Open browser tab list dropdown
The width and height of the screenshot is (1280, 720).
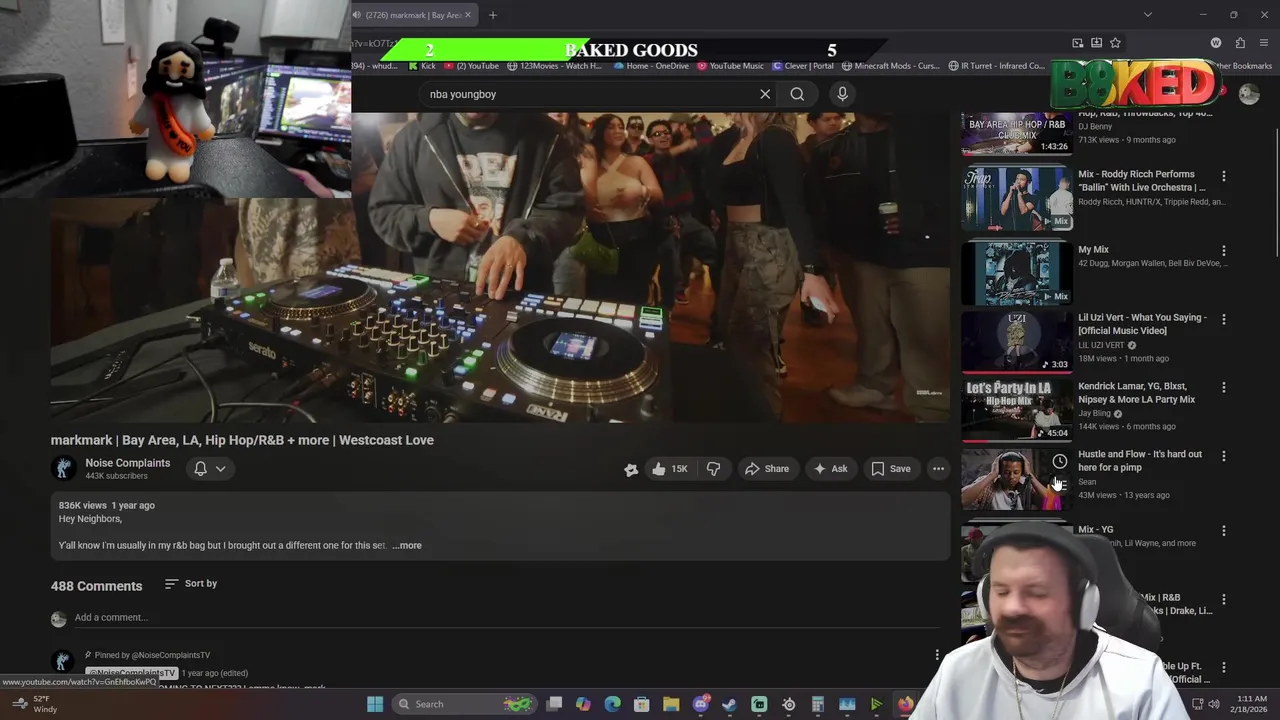tap(1147, 15)
